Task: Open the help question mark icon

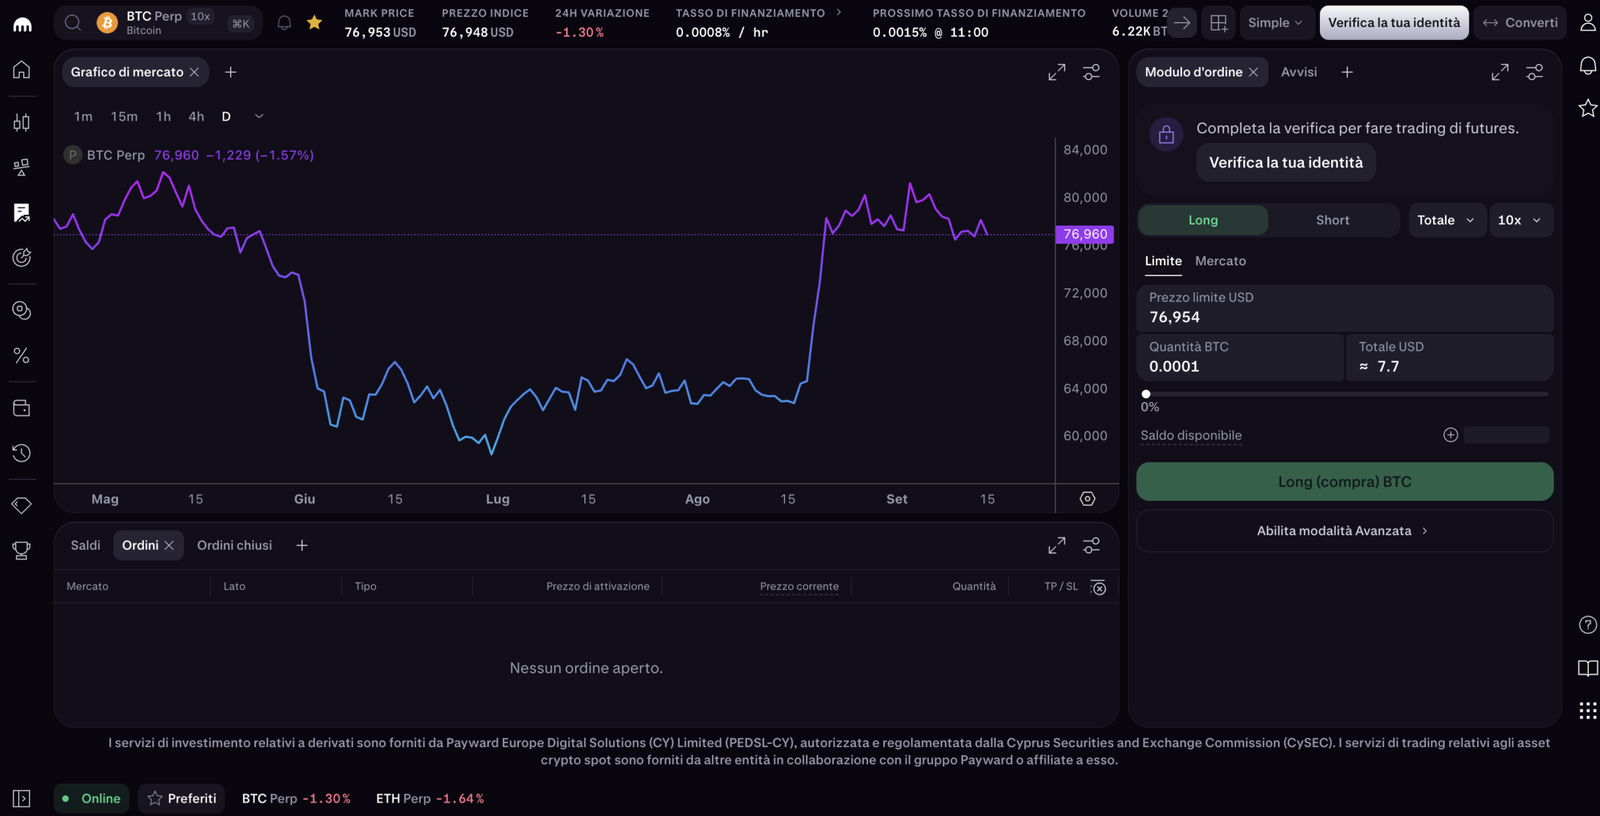Action: 1587,625
